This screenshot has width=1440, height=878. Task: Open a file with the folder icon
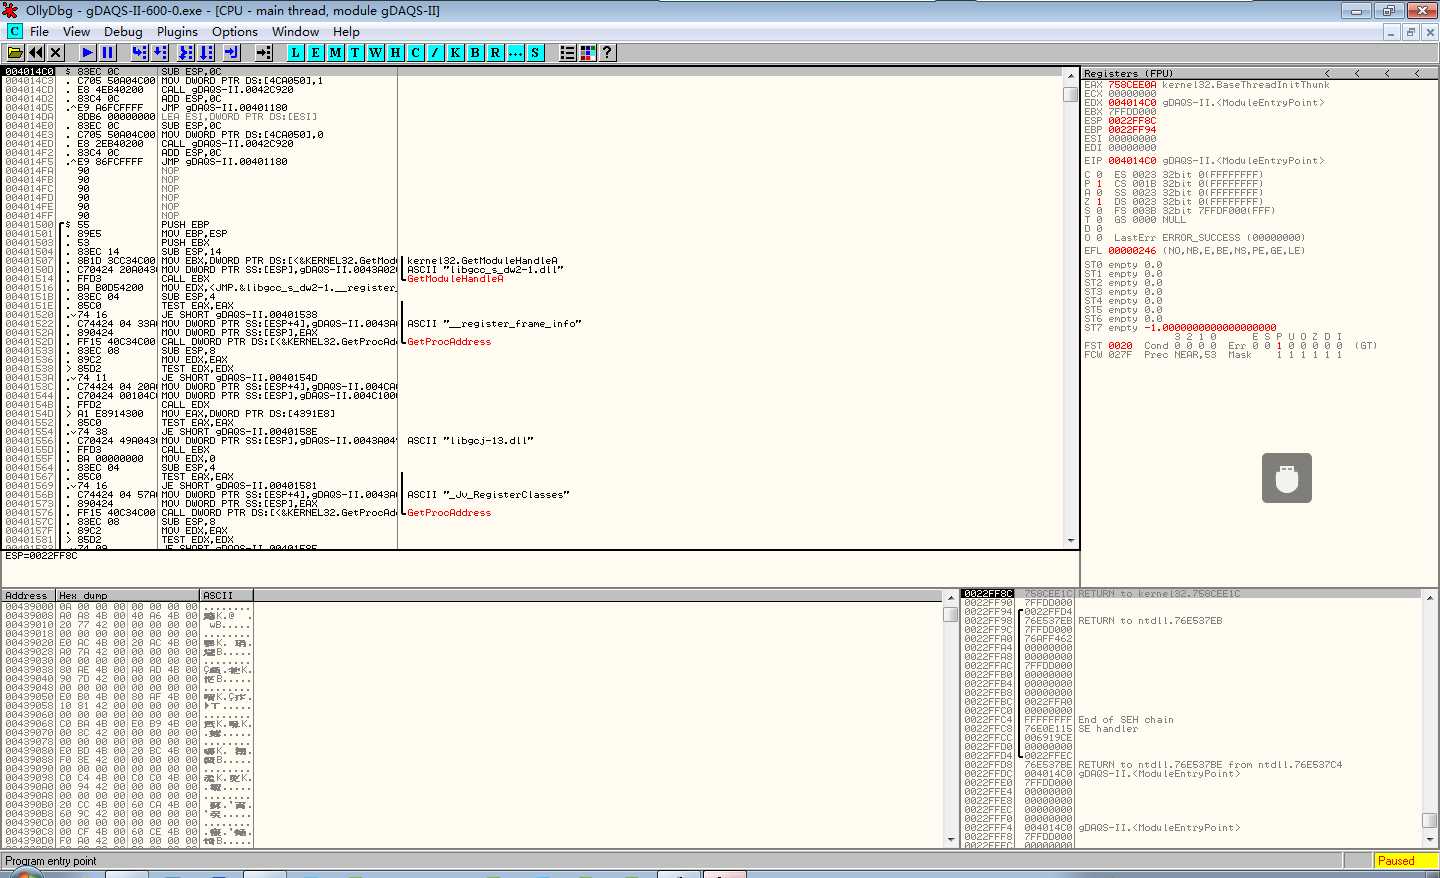click(16, 52)
